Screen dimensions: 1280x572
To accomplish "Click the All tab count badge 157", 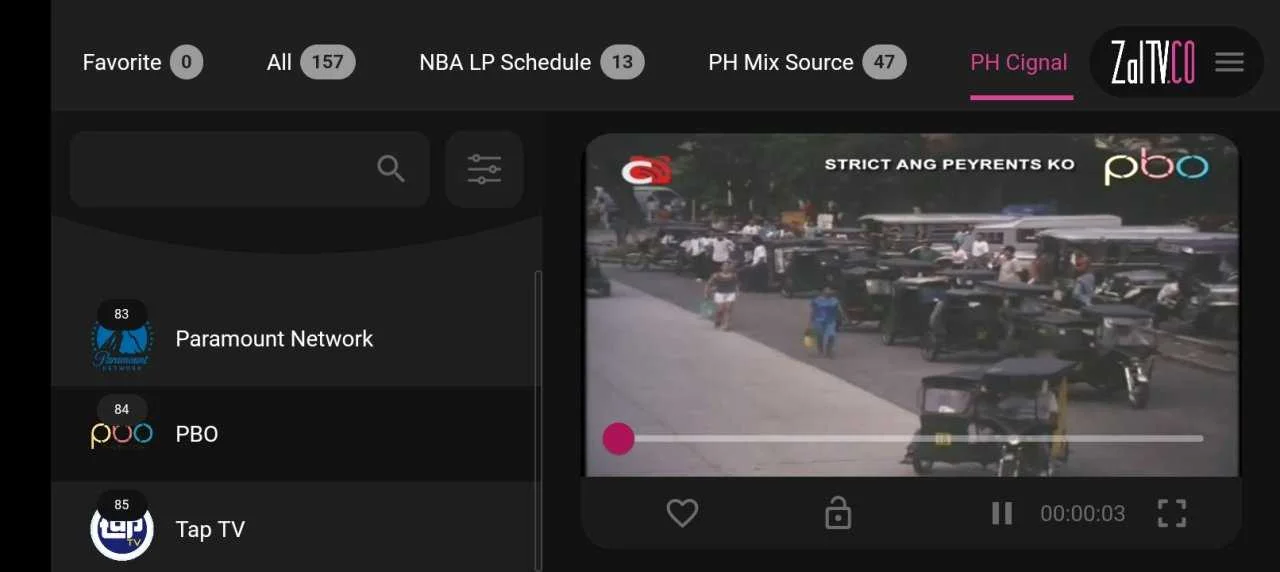I will click(327, 62).
